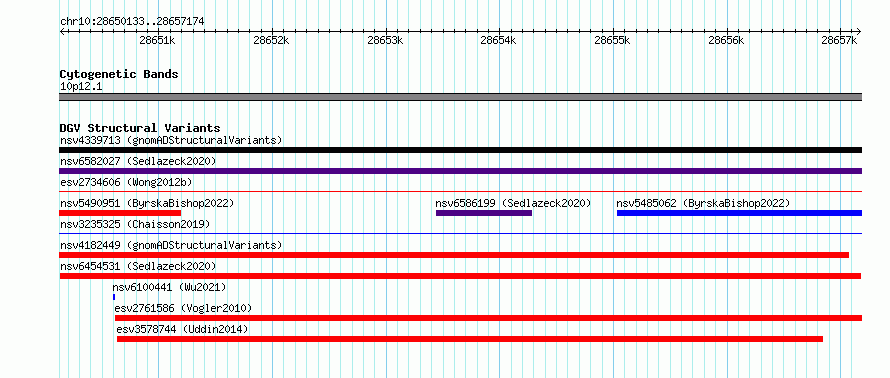Select the esv2734606 (Wong2012b) label

coord(126,182)
